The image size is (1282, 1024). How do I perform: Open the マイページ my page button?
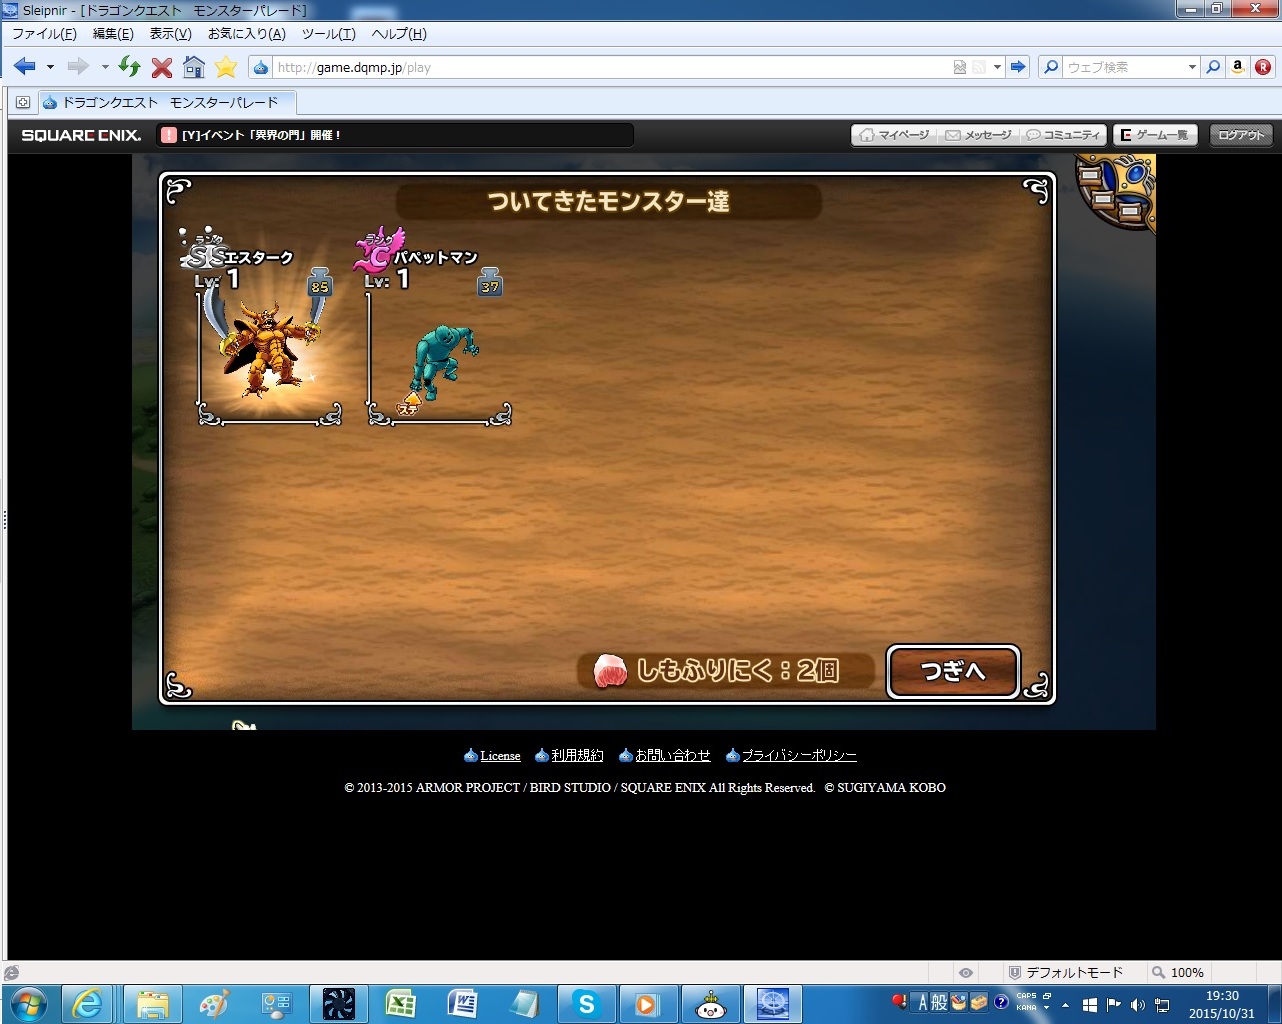point(895,135)
